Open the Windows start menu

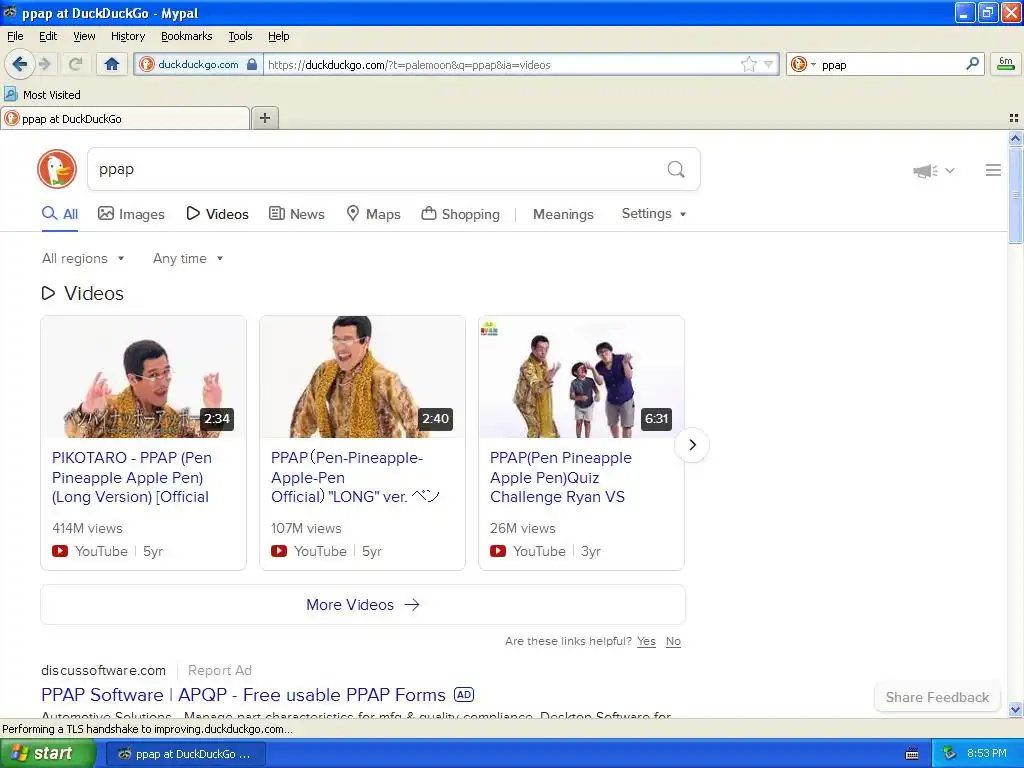pyautogui.click(x=48, y=754)
